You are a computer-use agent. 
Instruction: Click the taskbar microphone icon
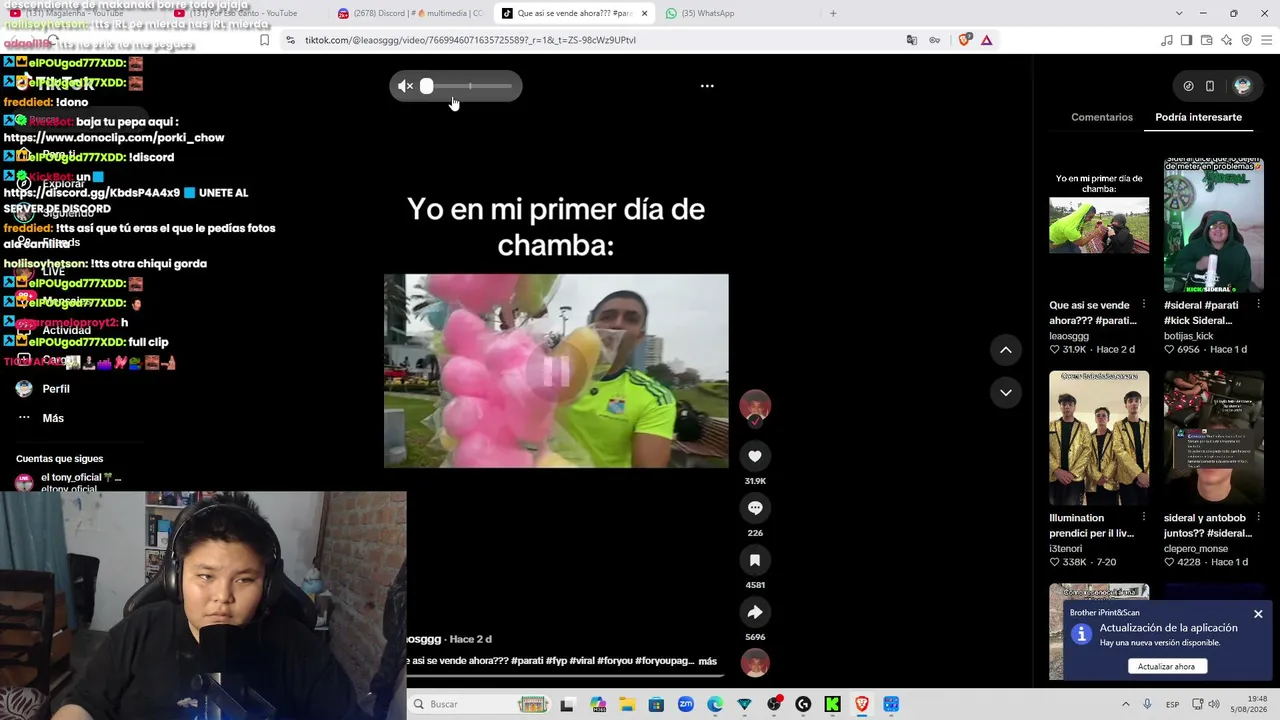[1147, 704]
